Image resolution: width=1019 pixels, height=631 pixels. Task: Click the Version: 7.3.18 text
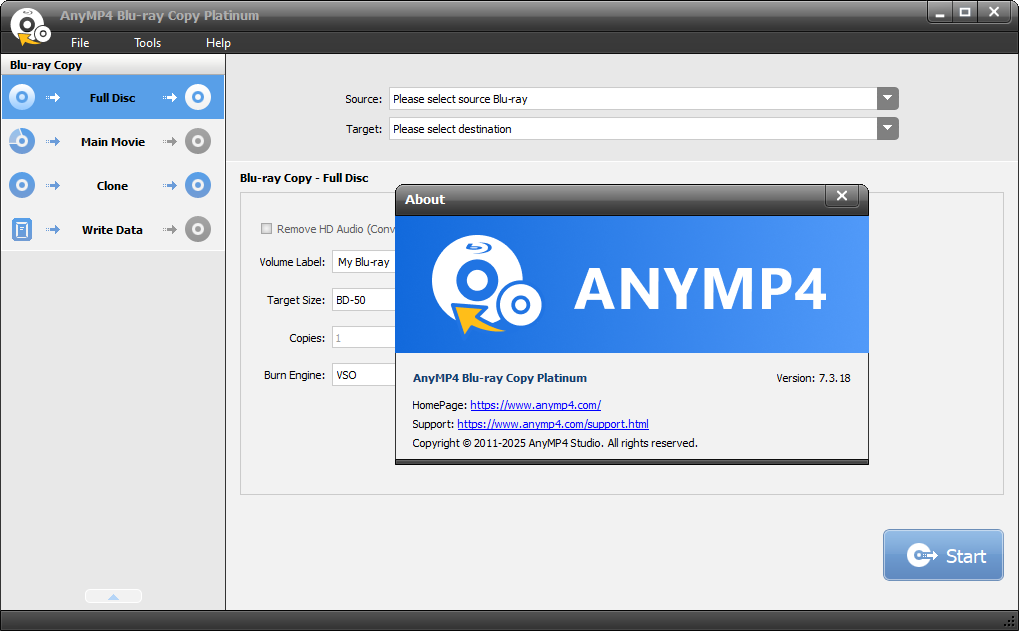[x=813, y=378]
